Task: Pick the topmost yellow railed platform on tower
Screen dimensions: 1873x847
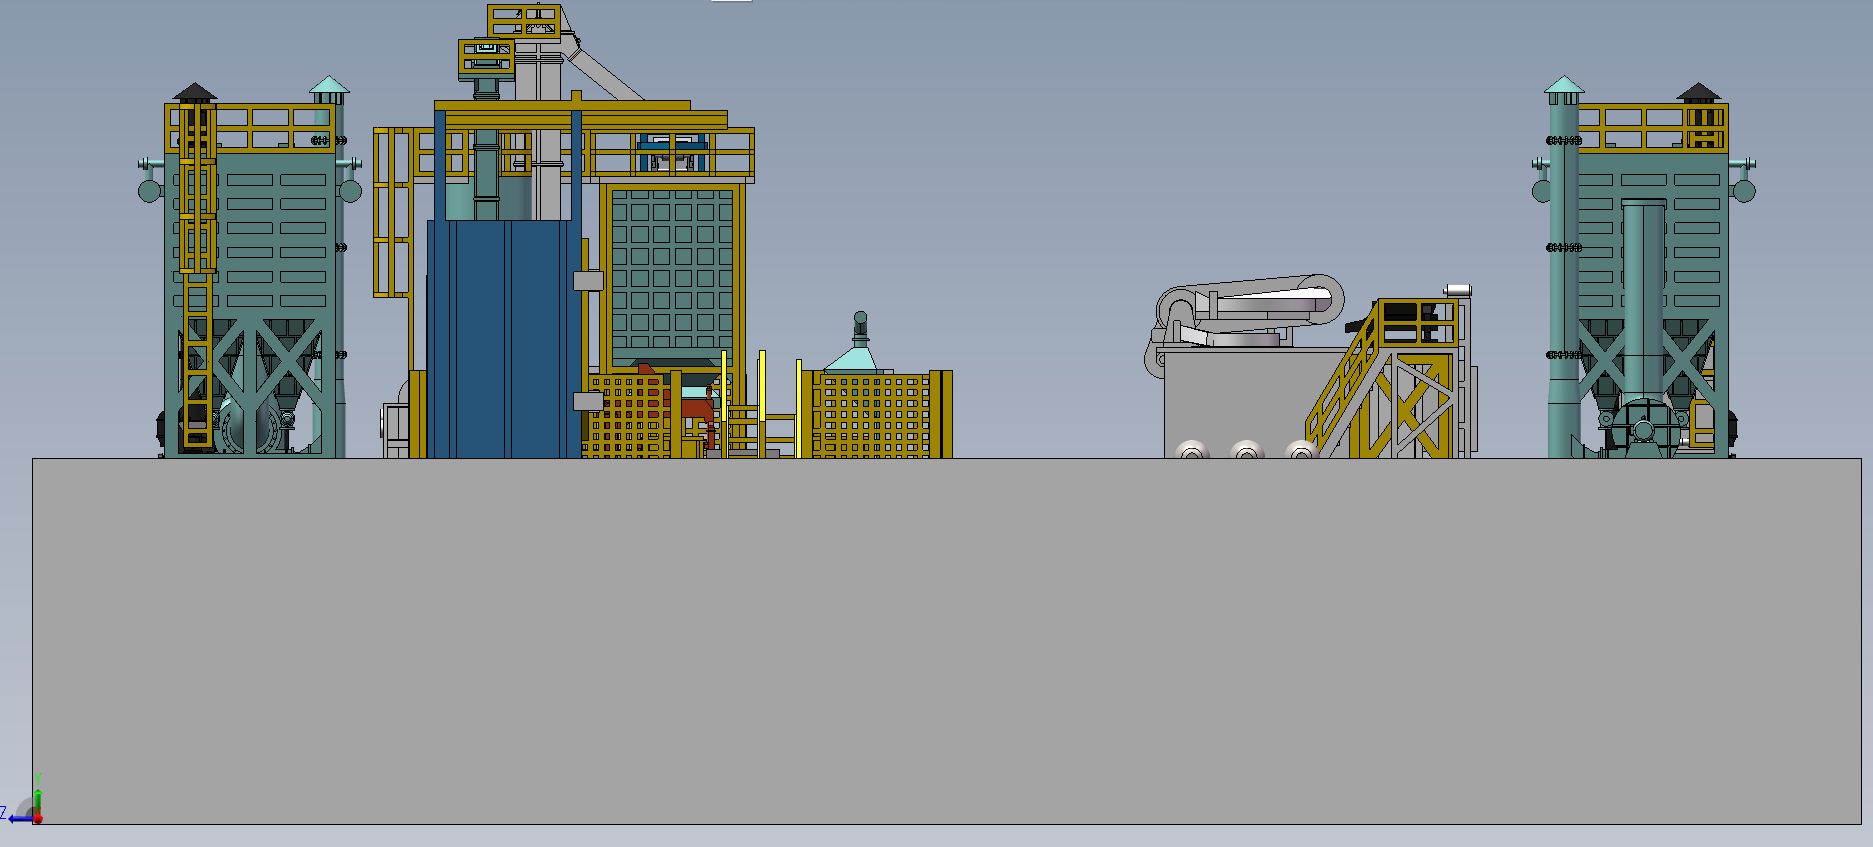Action: coord(524,21)
